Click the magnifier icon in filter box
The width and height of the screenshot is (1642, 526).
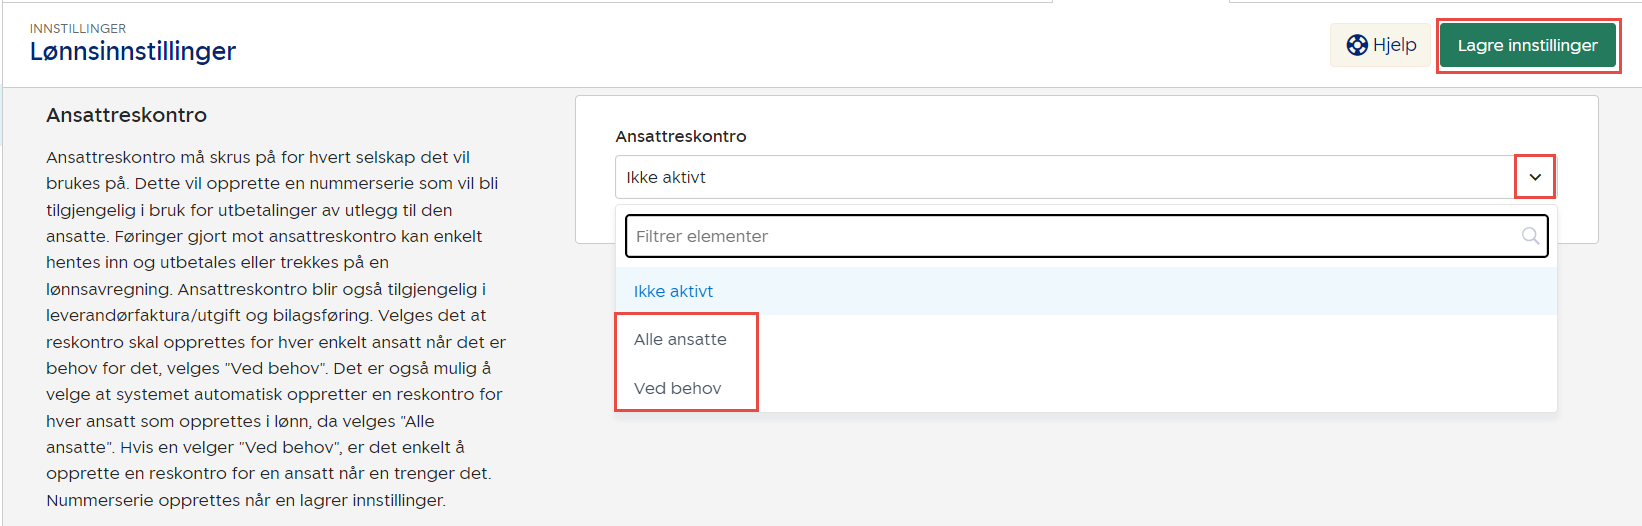1530,236
